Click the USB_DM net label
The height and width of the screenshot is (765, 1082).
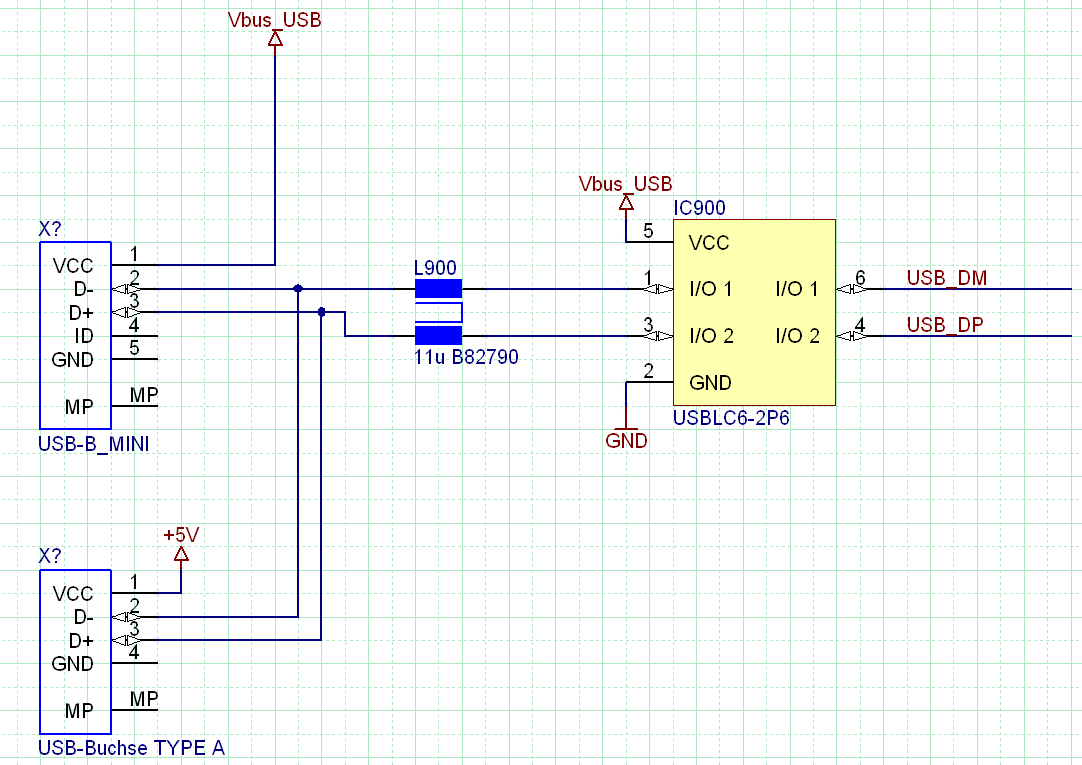pyautogui.click(x=945, y=279)
